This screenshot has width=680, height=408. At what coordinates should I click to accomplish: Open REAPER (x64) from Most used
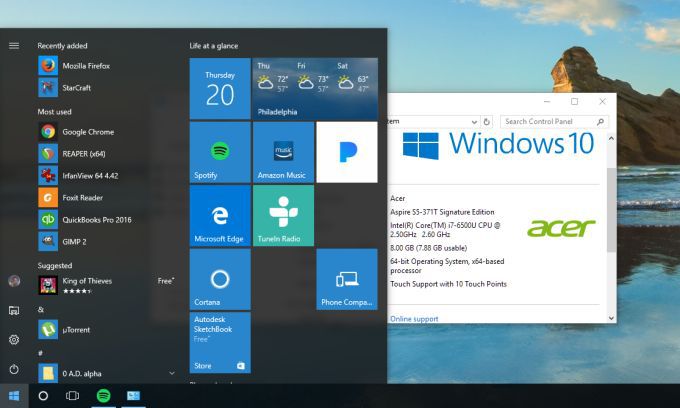[x=83, y=153]
